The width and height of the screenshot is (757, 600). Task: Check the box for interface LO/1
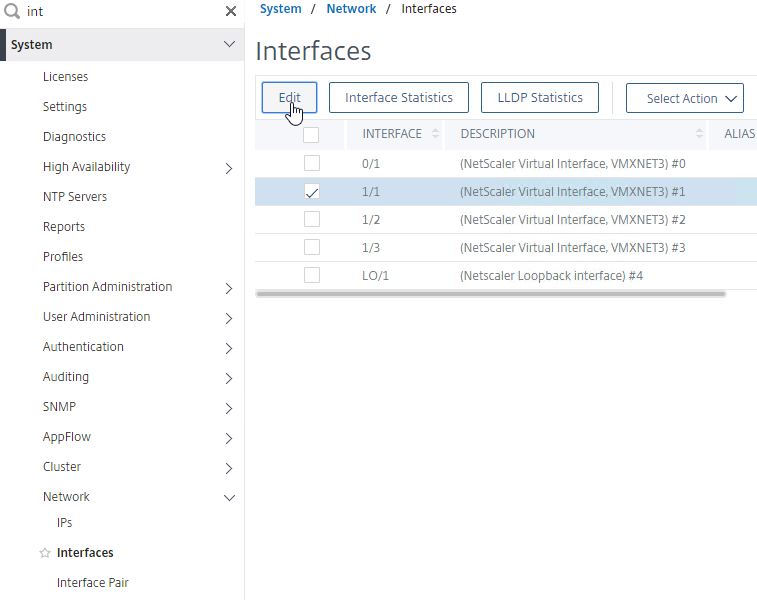(312, 275)
